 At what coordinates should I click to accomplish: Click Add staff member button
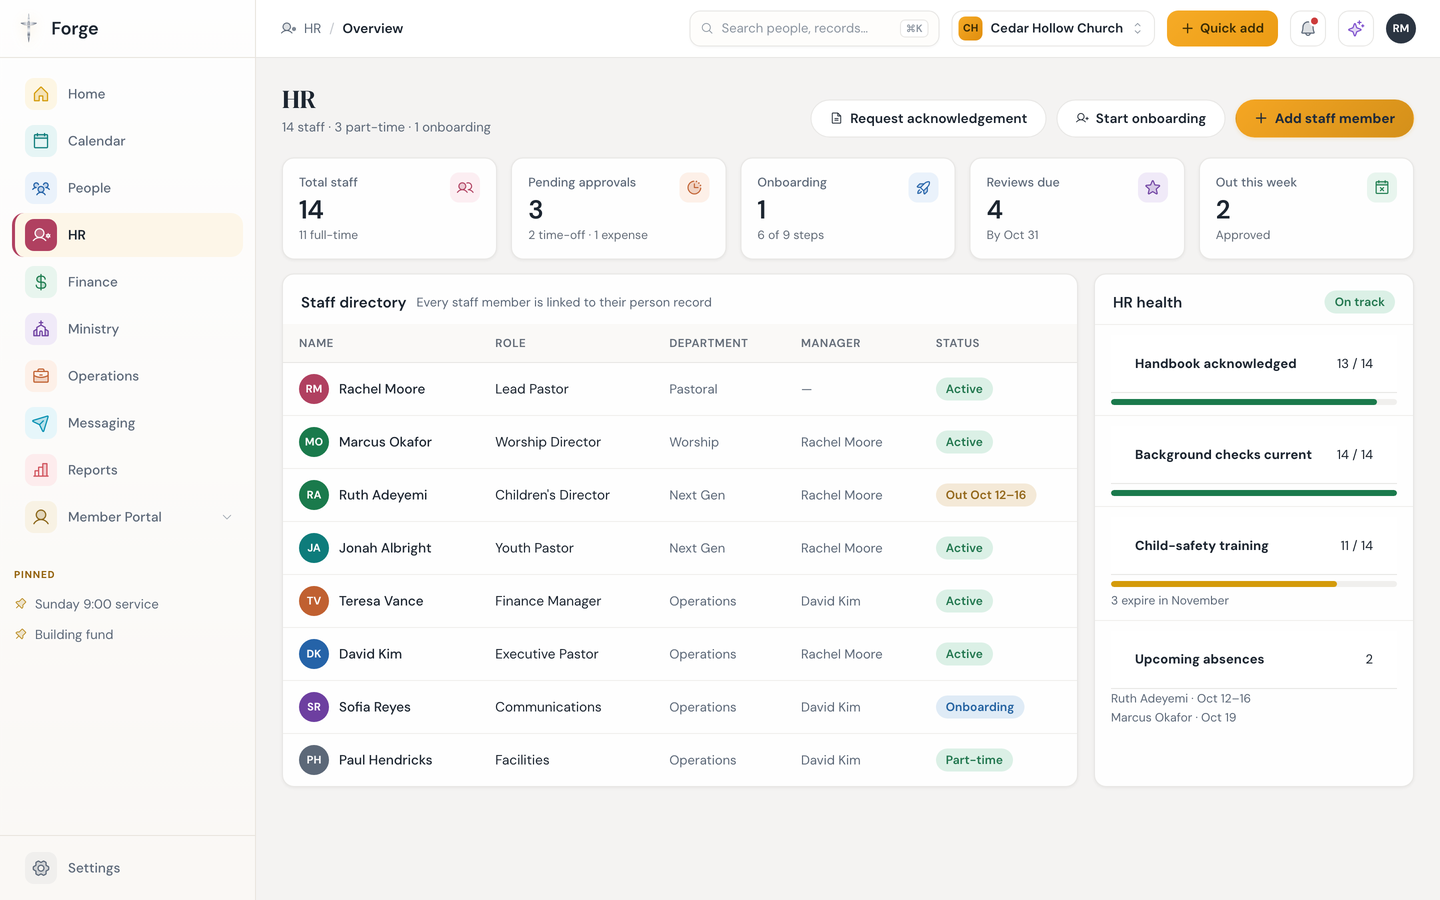[x=1324, y=118]
